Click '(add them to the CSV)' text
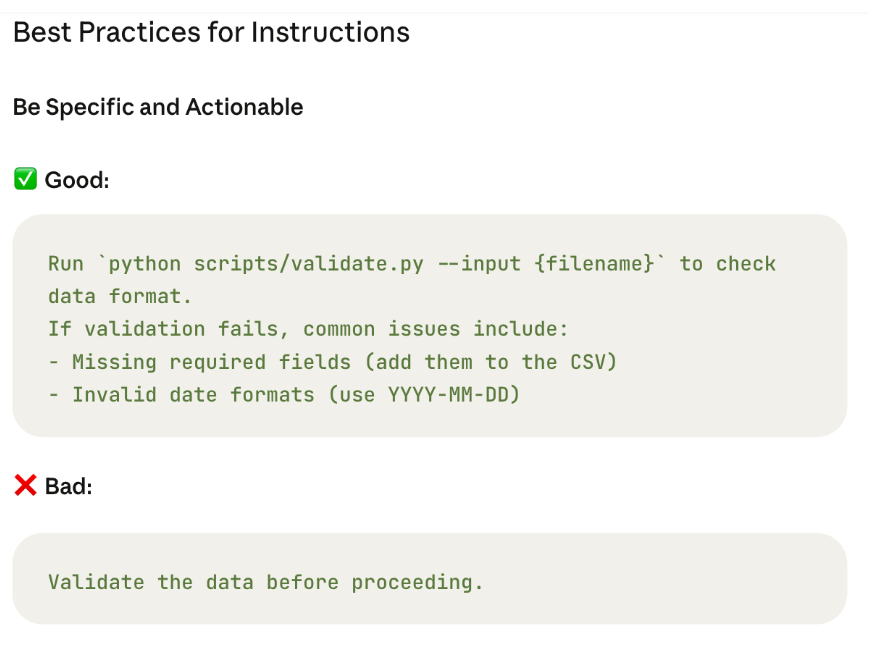 point(491,362)
